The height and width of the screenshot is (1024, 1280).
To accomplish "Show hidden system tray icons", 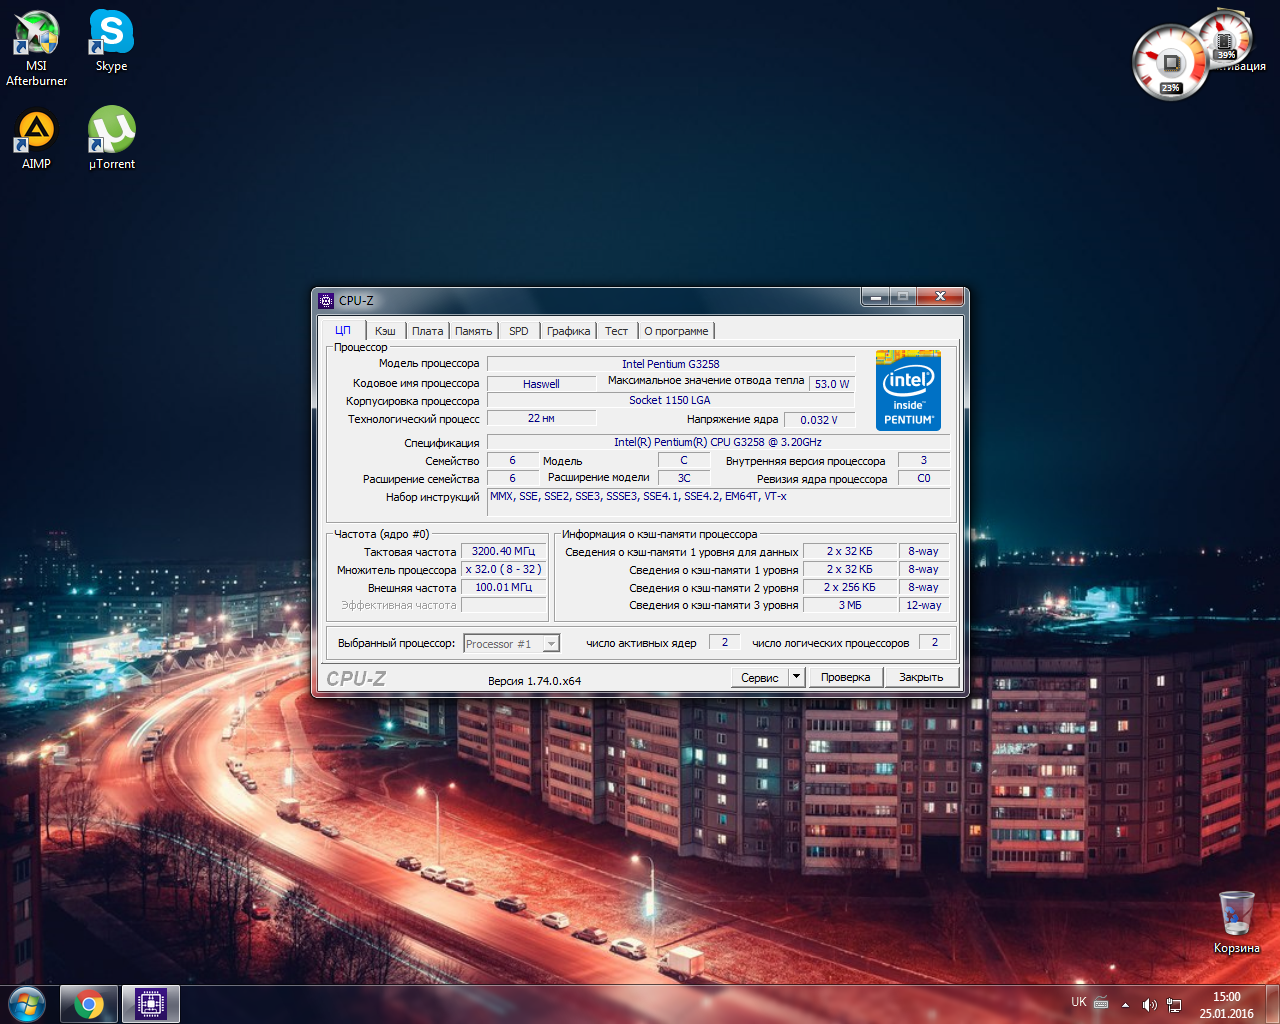I will pyautogui.click(x=1125, y=1004).
